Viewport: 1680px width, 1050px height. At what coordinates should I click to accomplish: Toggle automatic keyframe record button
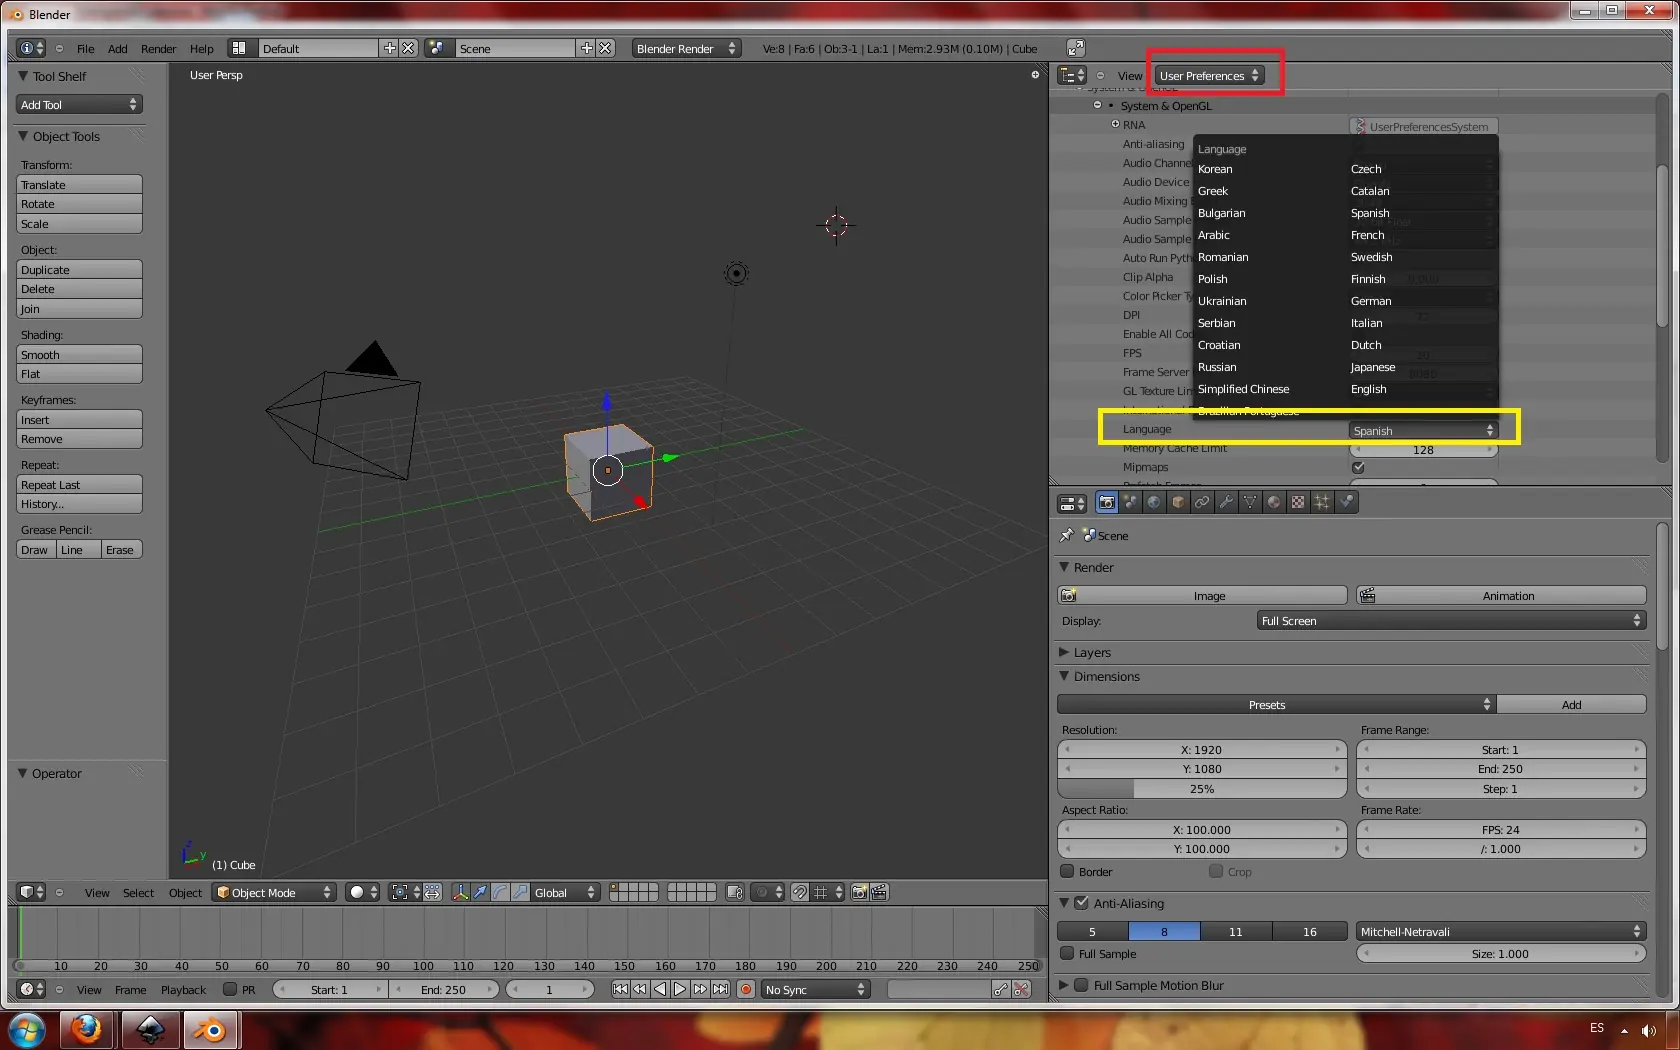(x=745, y=989)
